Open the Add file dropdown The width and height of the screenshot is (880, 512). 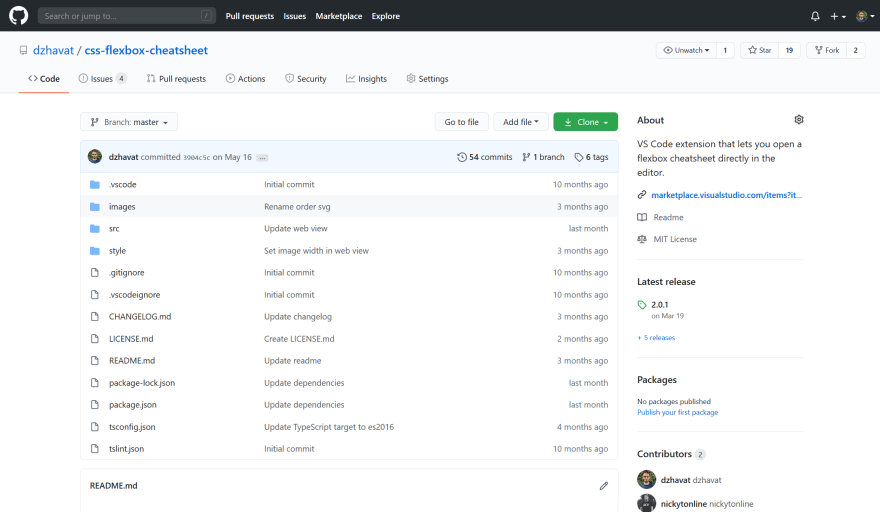coord(521,122)
